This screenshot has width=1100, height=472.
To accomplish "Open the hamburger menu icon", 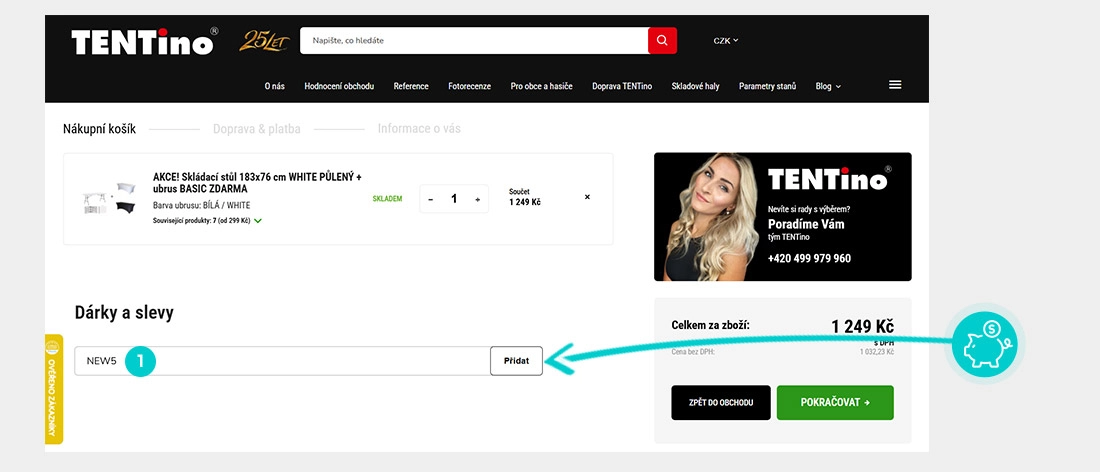I will 895,85.
